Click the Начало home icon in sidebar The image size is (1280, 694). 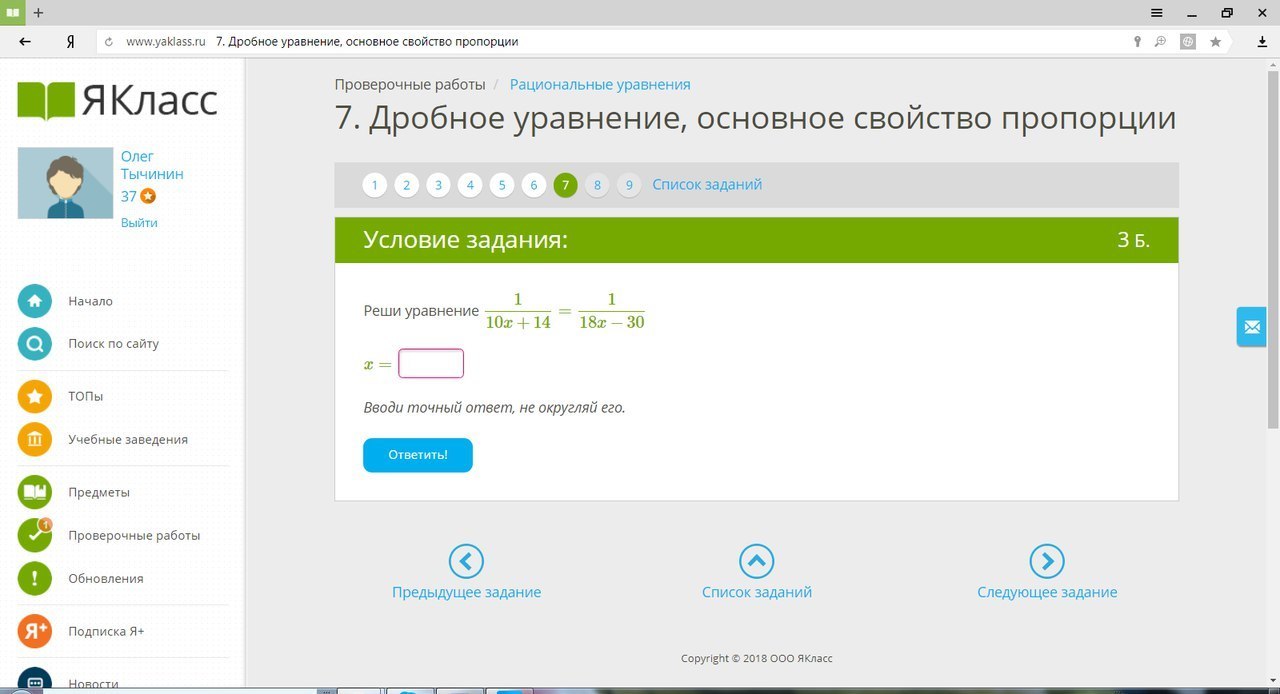coord(35,301)
